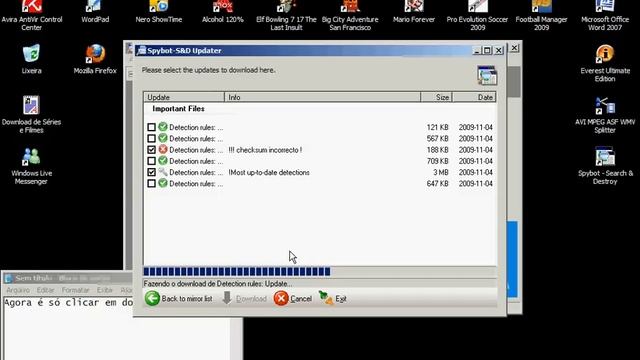This screenshot has height=360, width=640.
Task: Open Exibir menu in Notepad window
Action: click(x=104, y=290)
